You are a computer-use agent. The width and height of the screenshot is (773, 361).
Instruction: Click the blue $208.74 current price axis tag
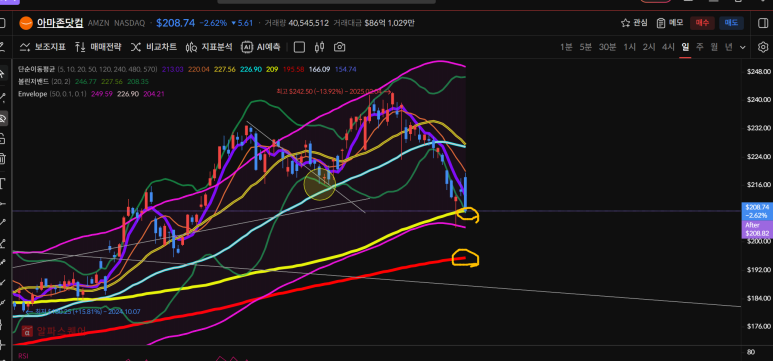757,211
